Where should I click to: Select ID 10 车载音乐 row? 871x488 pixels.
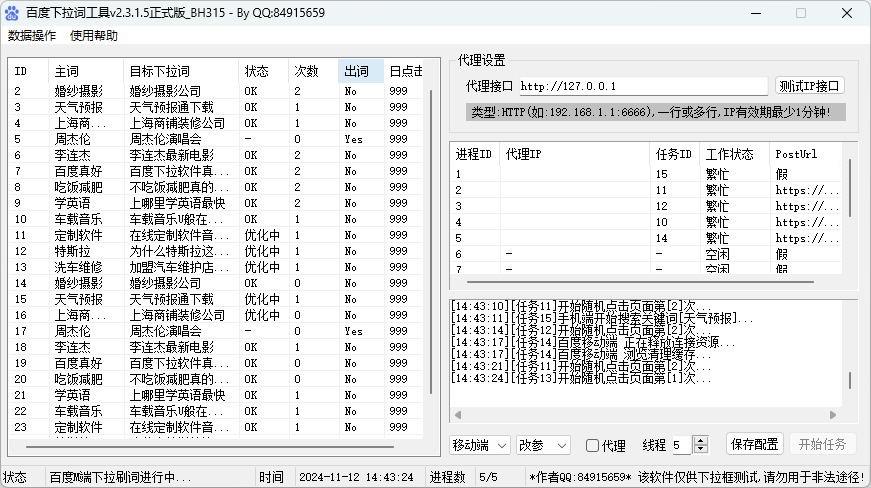(216, 219)
